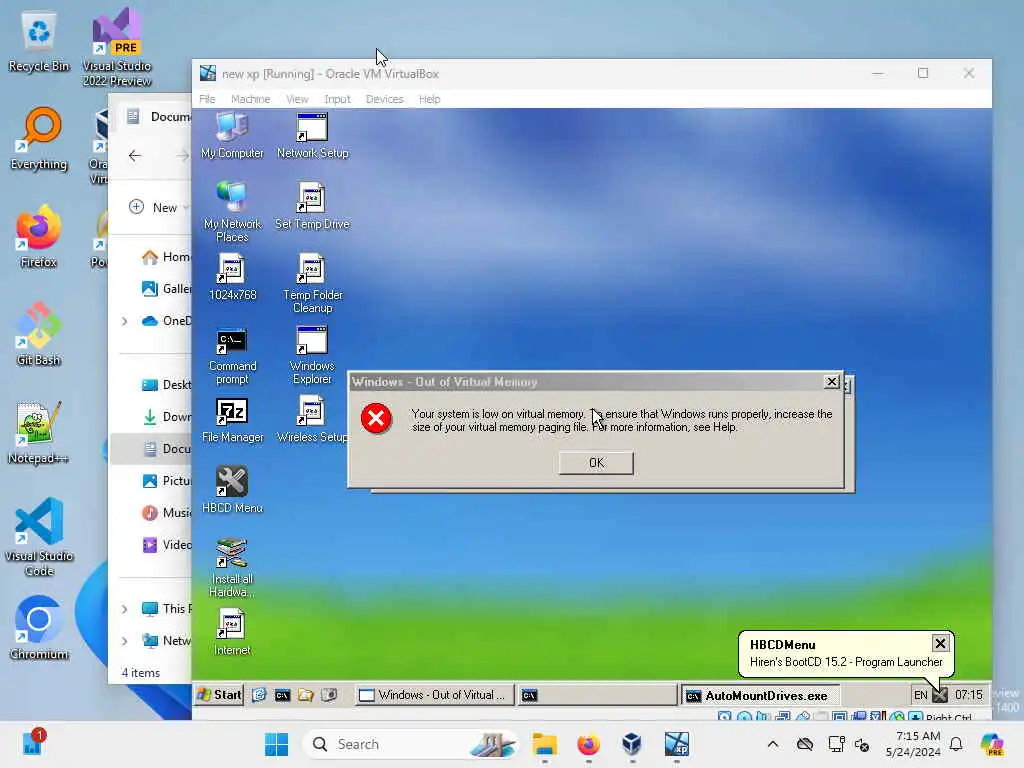Screen dimensions: 1024x768
Task: Launch Install all Hardware icon
Action: click(232, 568)
